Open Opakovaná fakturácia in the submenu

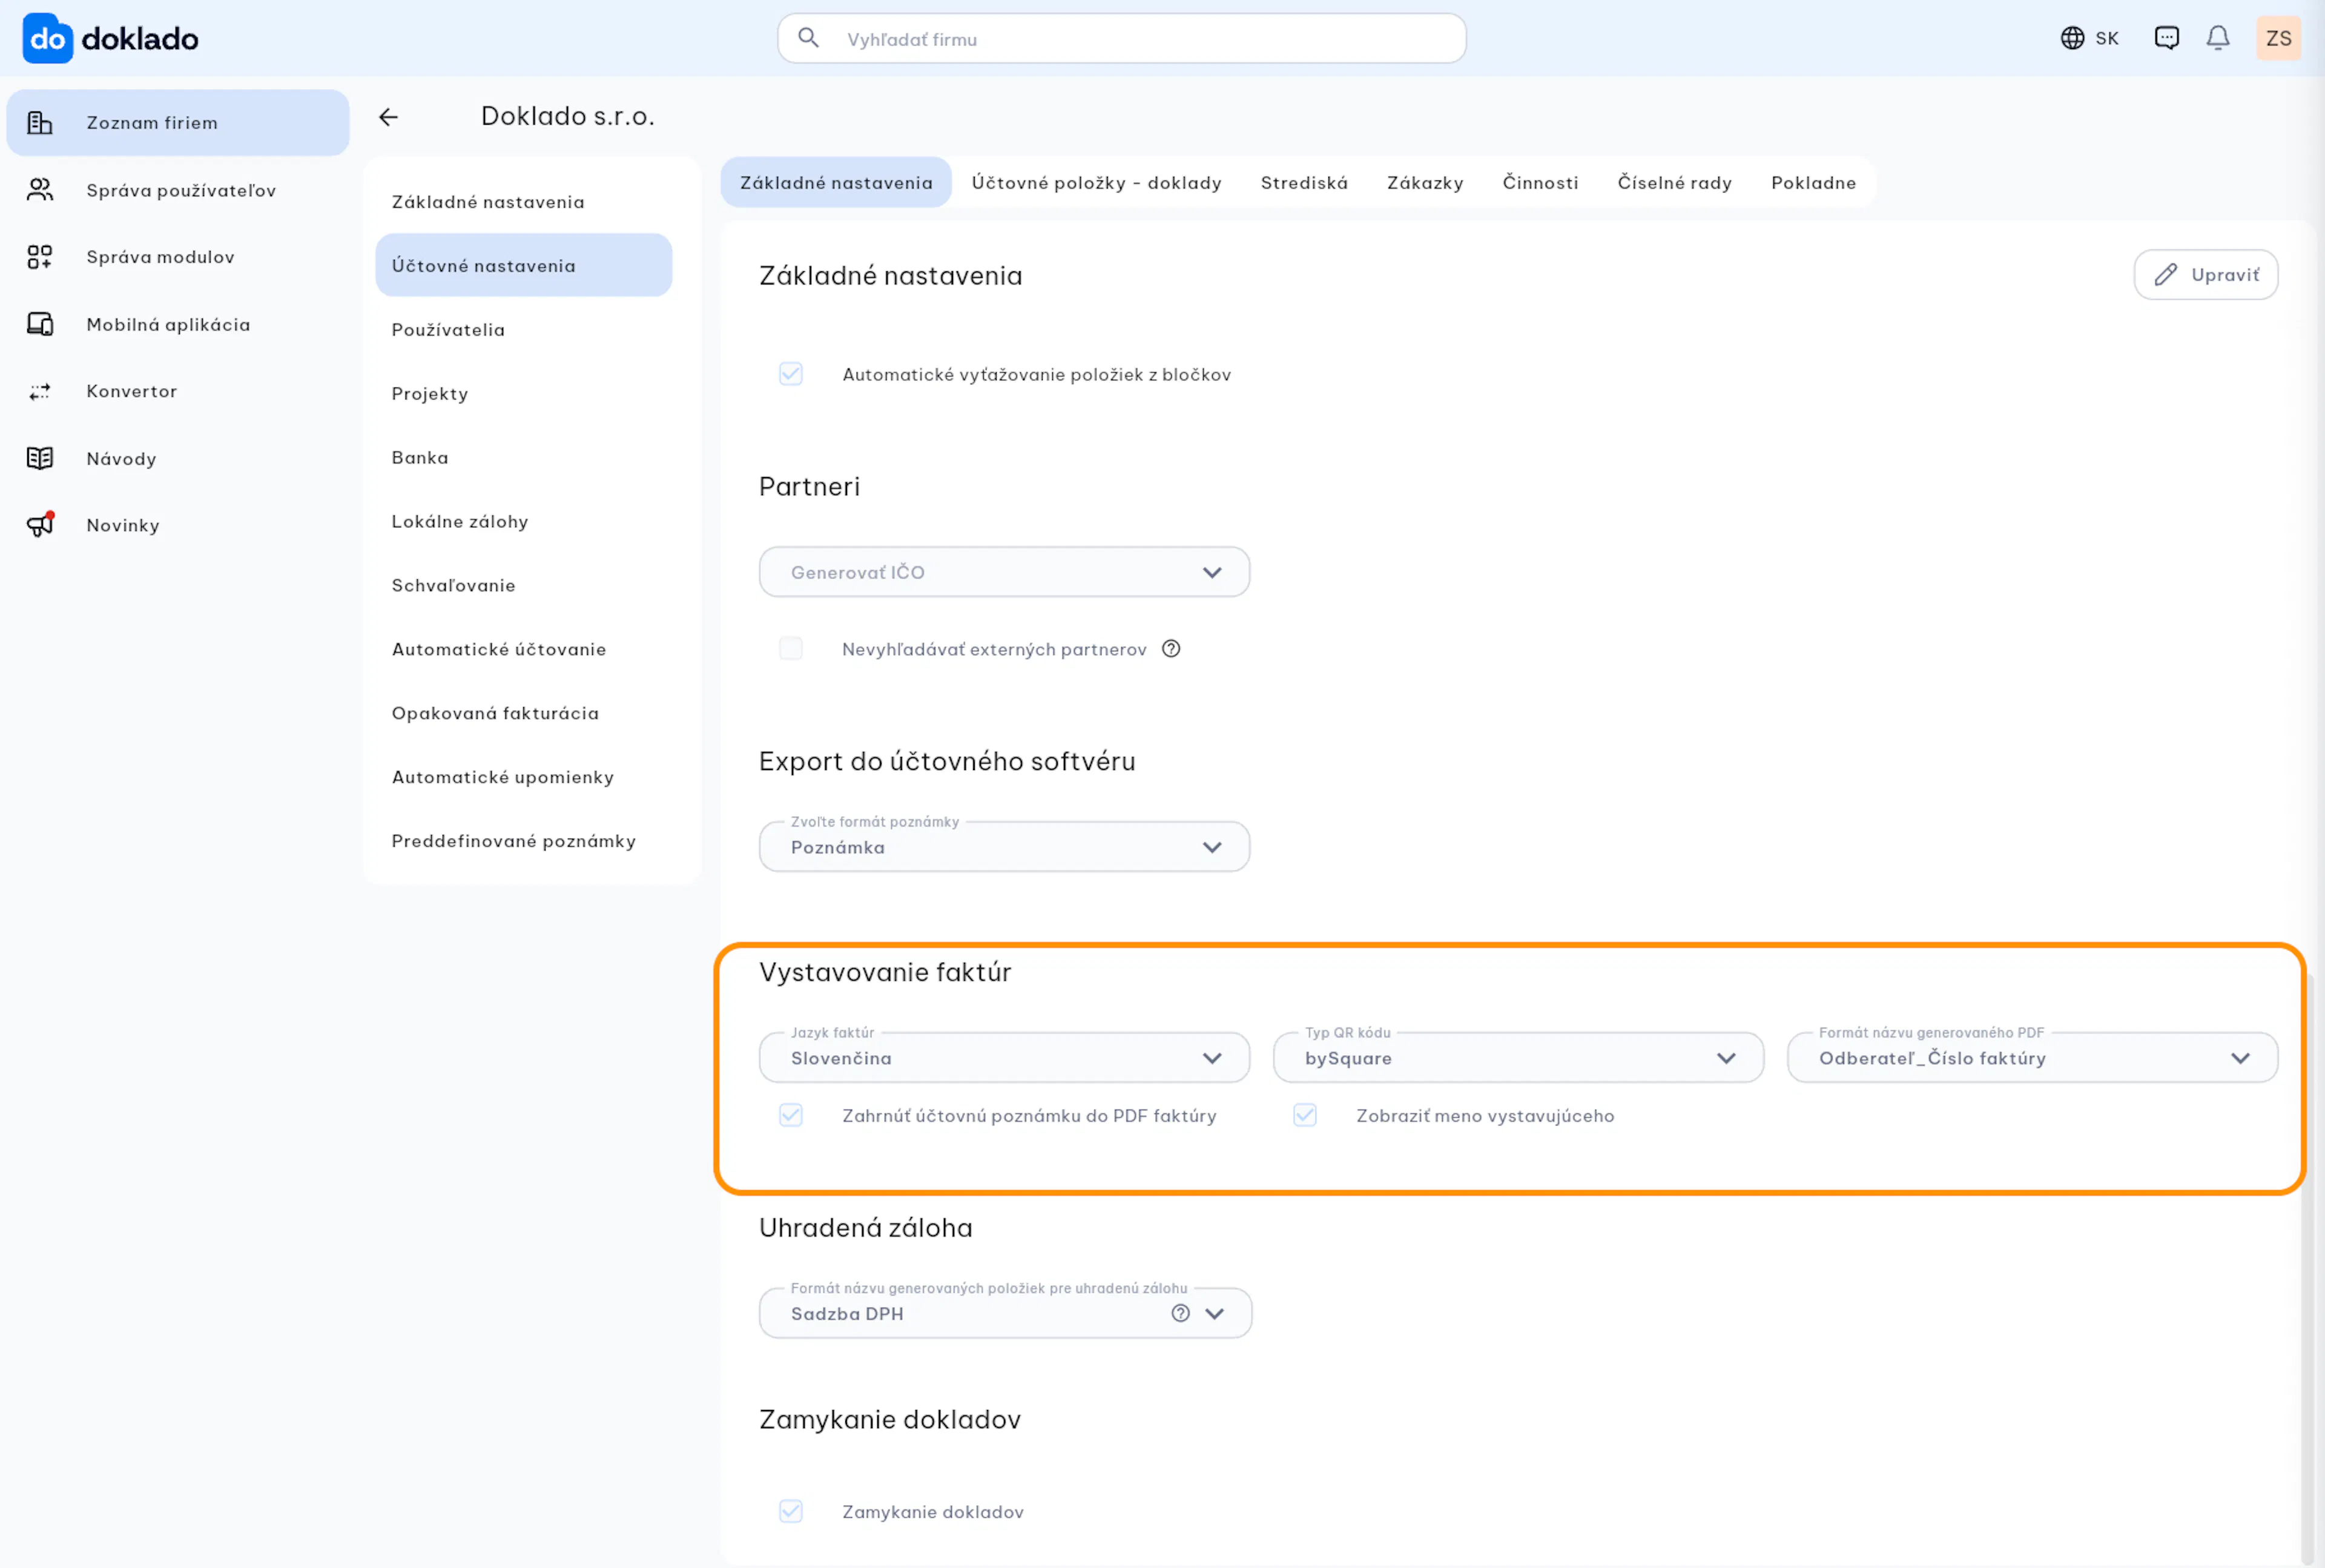tap(524, 713)
